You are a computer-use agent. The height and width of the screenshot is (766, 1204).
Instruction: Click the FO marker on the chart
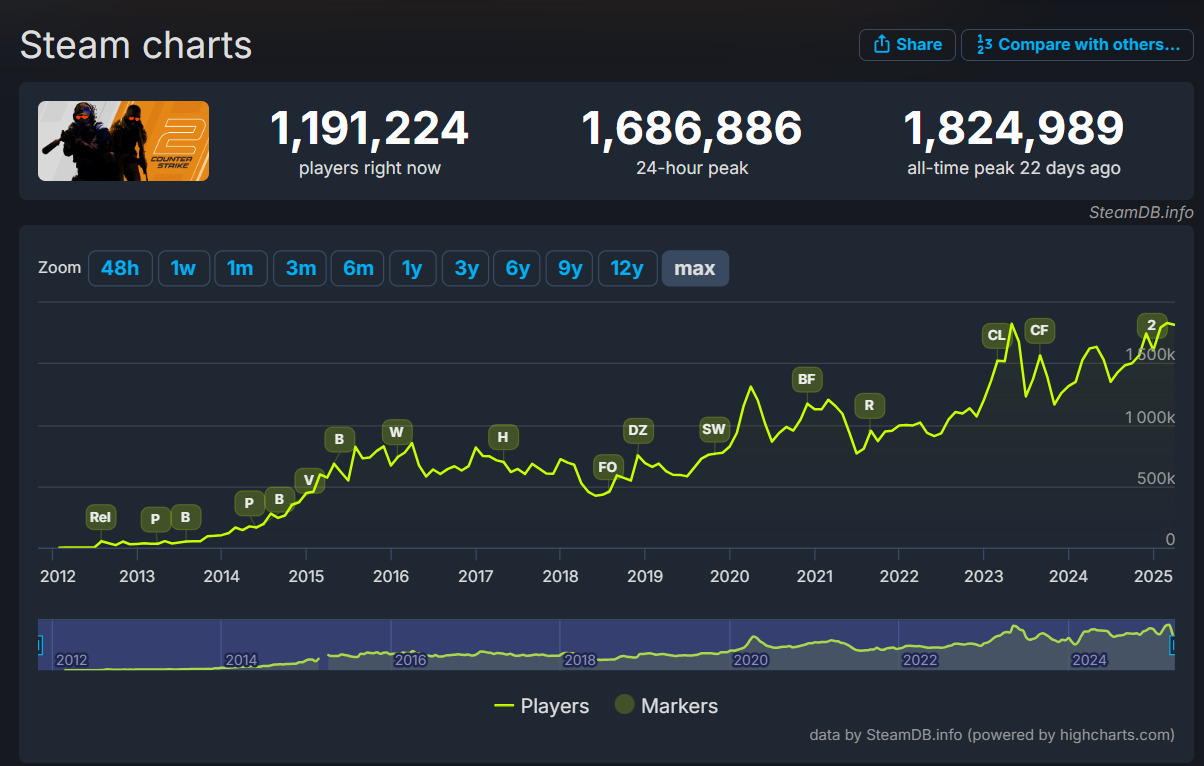tap(607, 467)
